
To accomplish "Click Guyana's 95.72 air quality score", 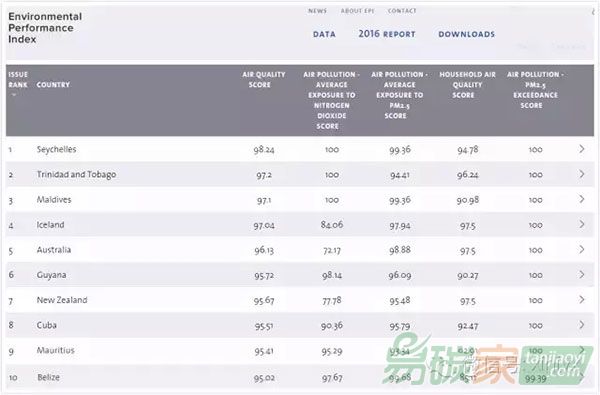I will pyautogui.click(x=264, y=276).
